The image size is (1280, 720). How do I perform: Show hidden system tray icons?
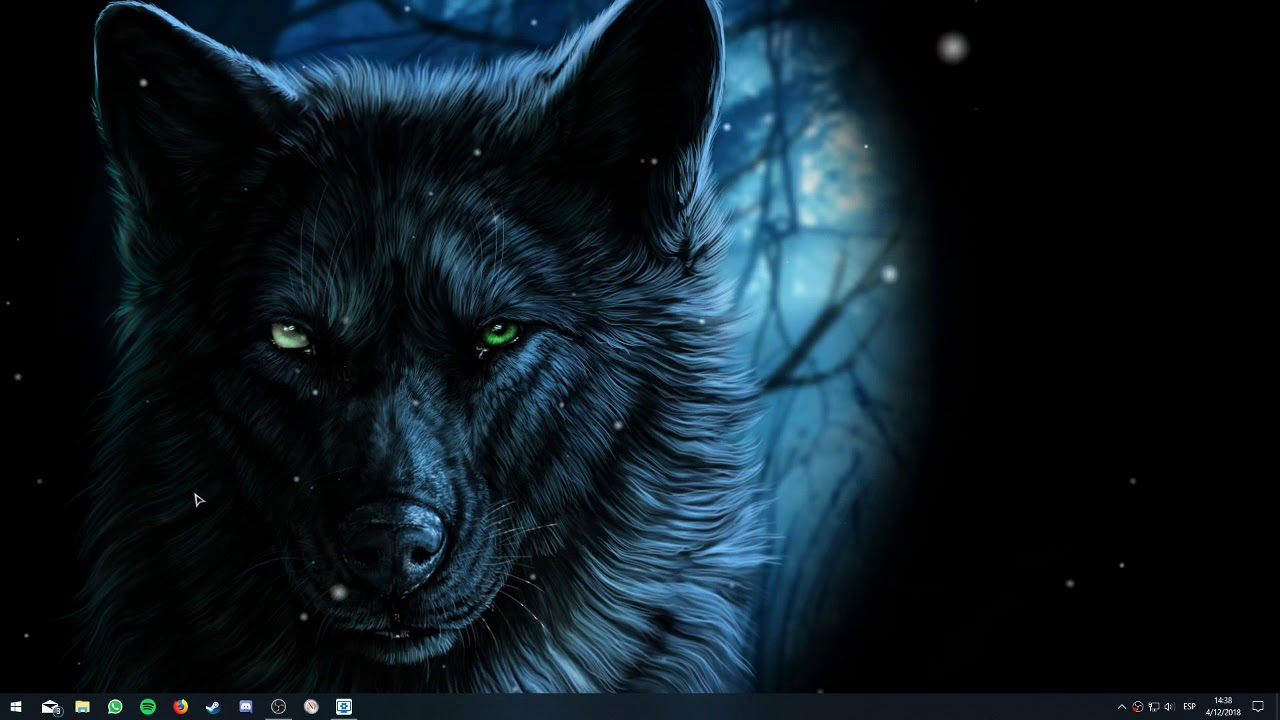tap(1121, 707)
